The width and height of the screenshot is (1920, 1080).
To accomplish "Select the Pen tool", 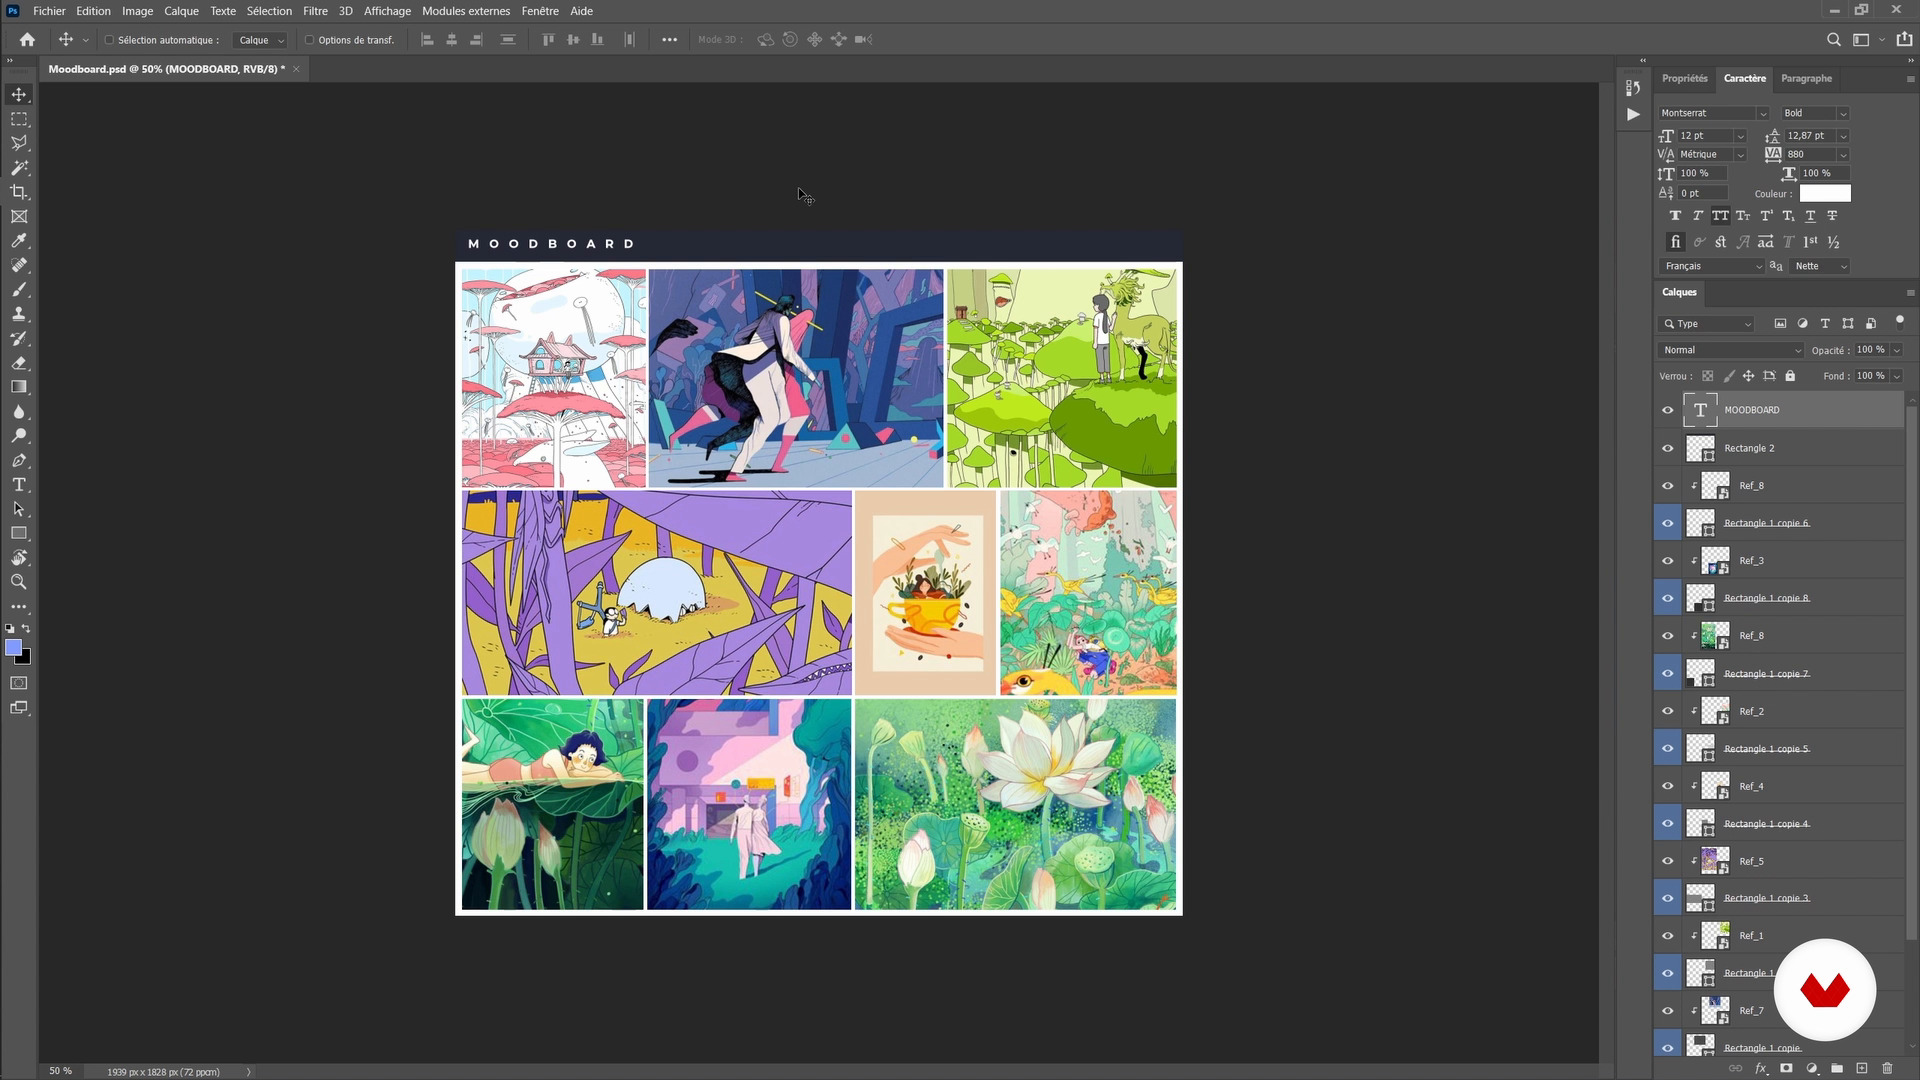I will [19, 460].
